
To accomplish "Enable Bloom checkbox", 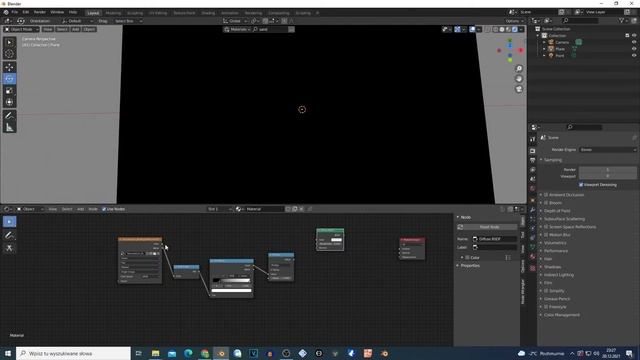I will [x=546, y=203].
